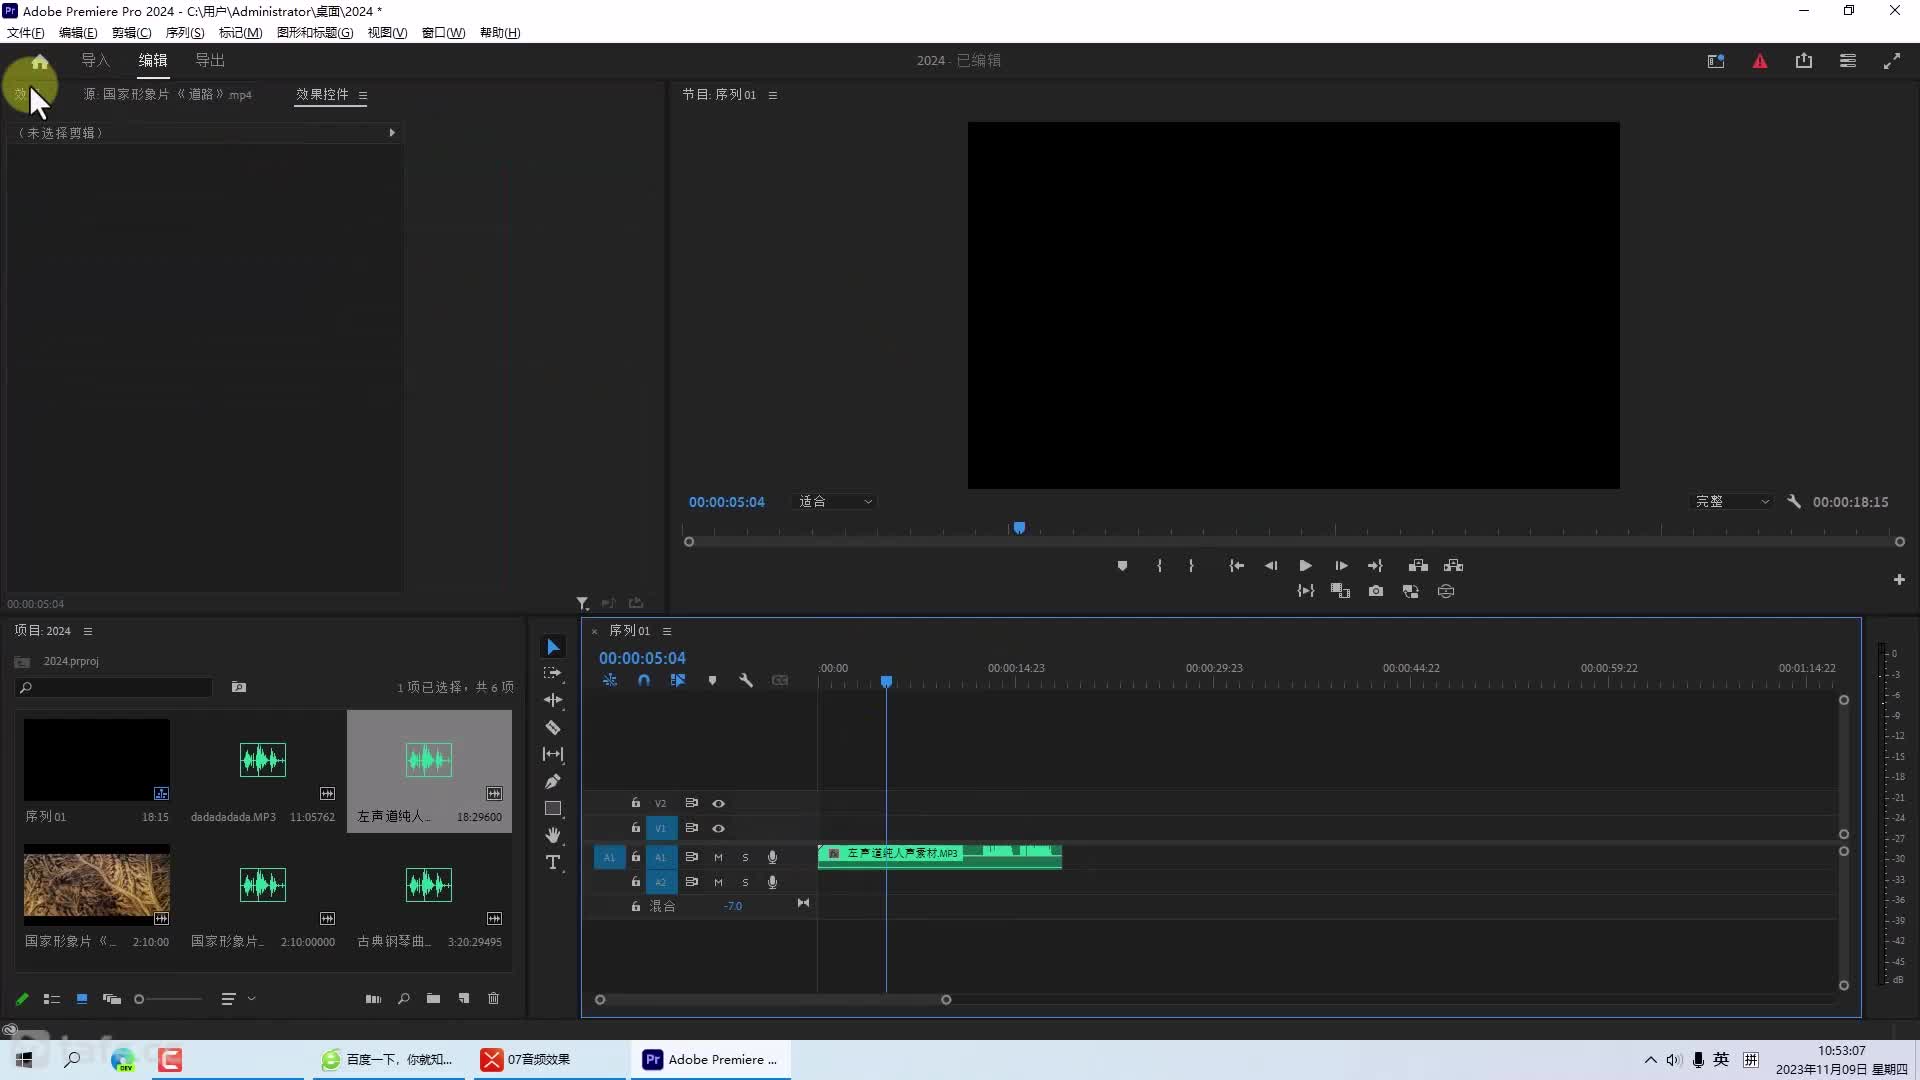Open program monitor 序列01 panel menu

[773, 95]
